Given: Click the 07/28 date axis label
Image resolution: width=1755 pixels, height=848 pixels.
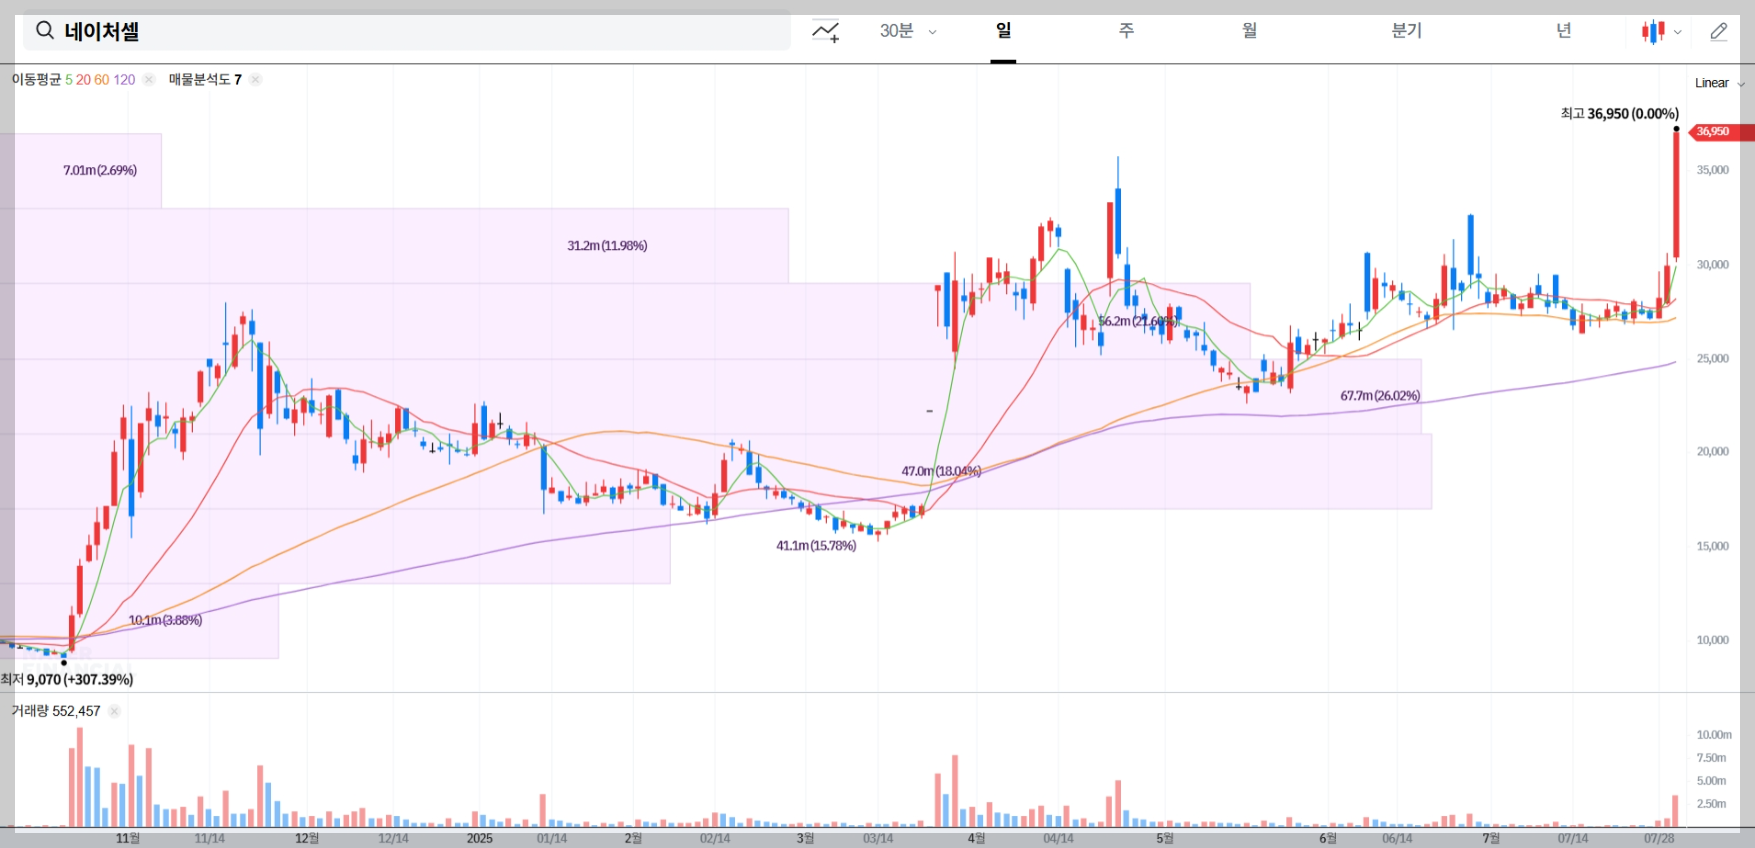Looking at the screenshot, I should tap(1659, 838).
